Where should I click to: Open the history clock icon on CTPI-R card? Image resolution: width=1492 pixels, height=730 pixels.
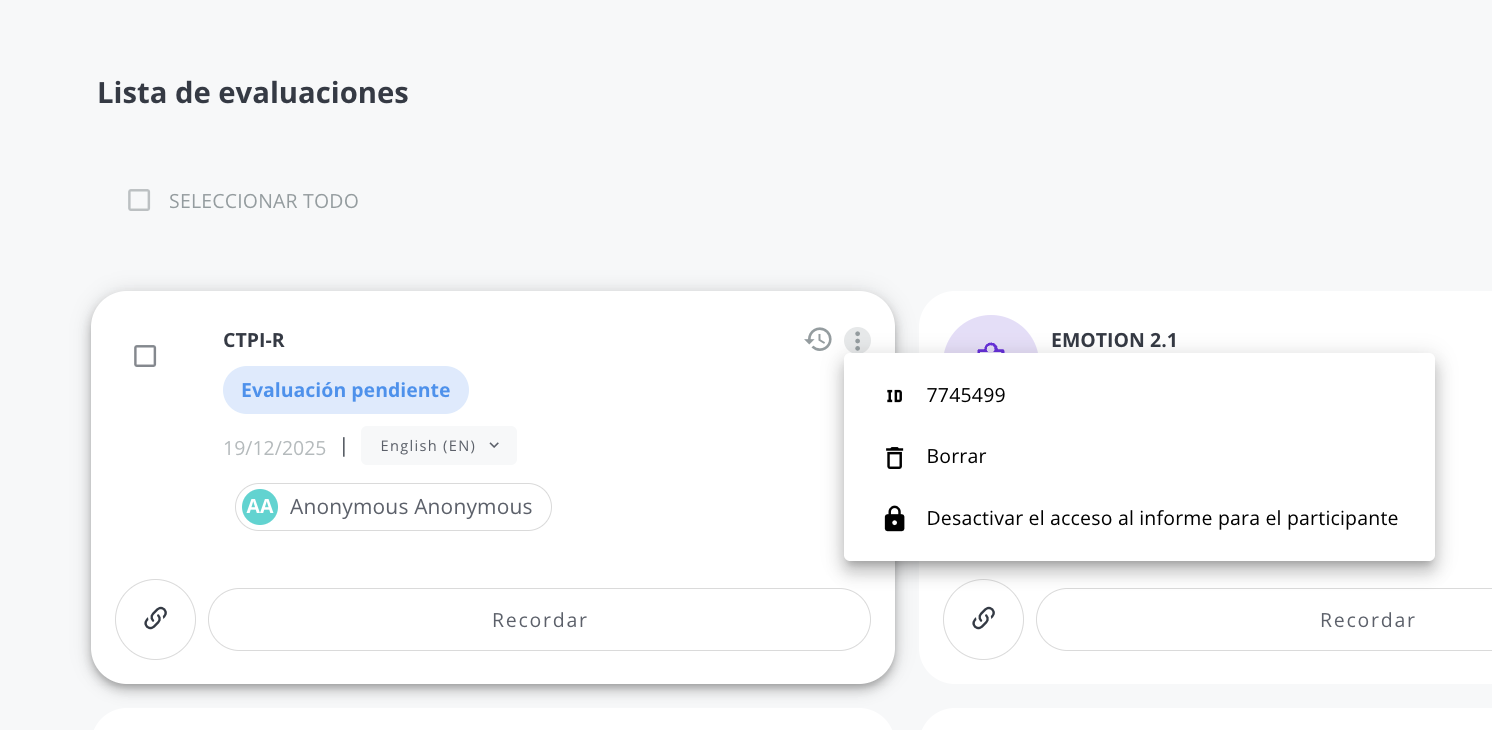818,340
